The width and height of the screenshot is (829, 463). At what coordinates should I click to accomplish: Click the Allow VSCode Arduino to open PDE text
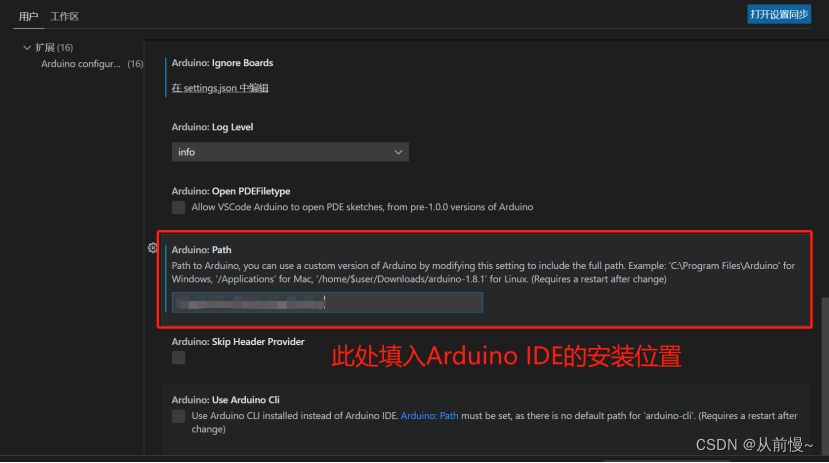pos(362,207)
